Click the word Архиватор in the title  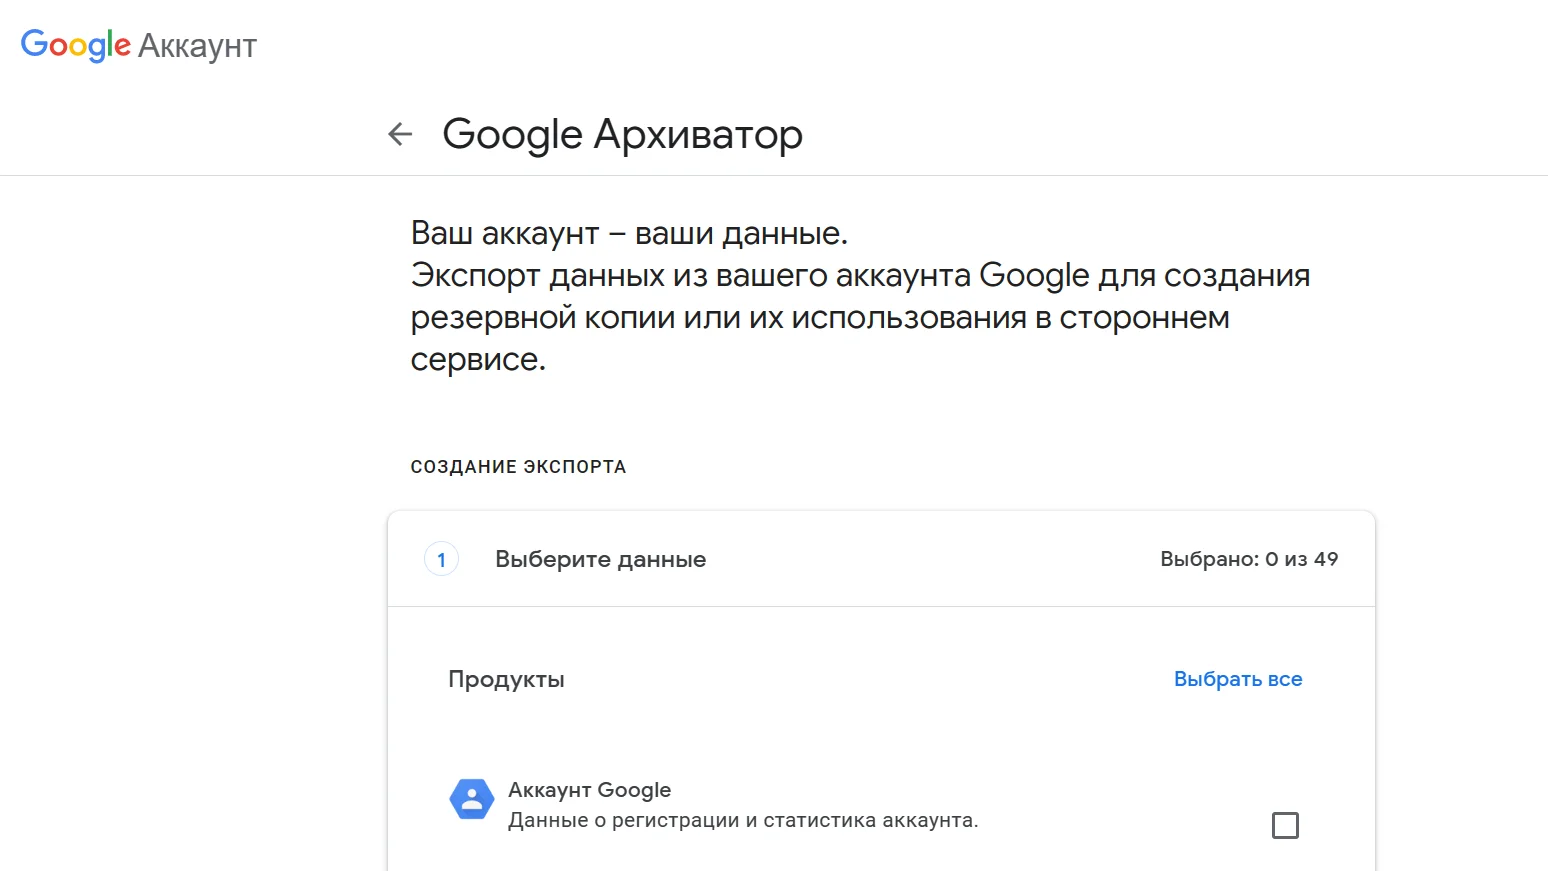point(698,134)
